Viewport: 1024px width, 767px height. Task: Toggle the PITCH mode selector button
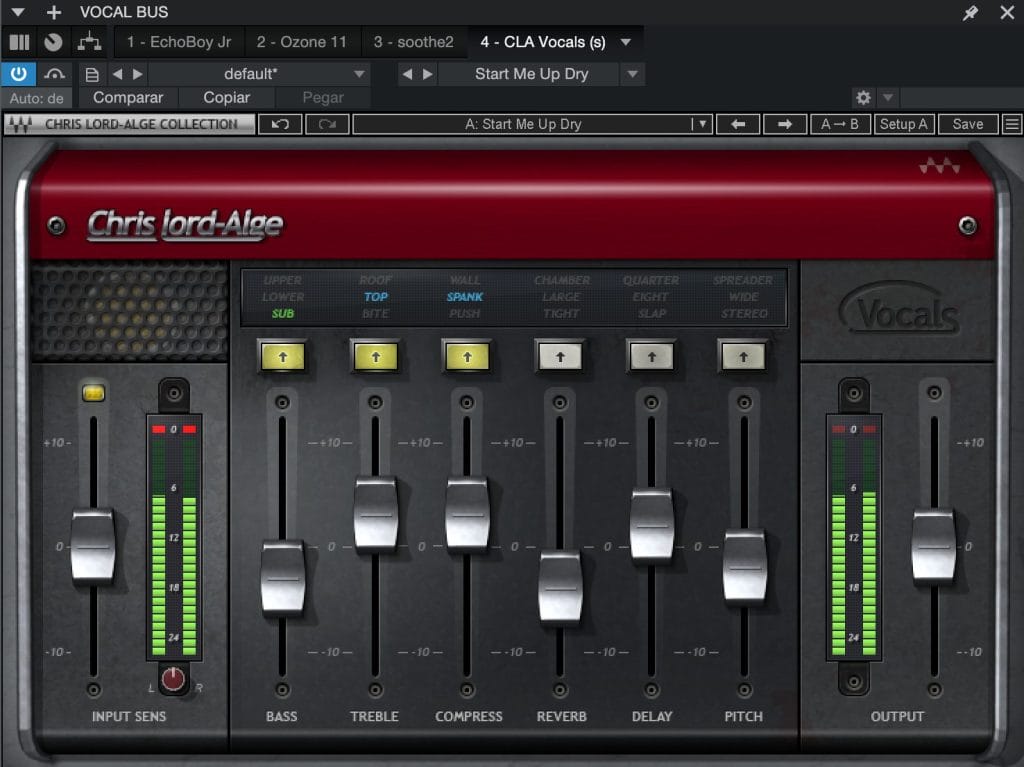[743, 355]
